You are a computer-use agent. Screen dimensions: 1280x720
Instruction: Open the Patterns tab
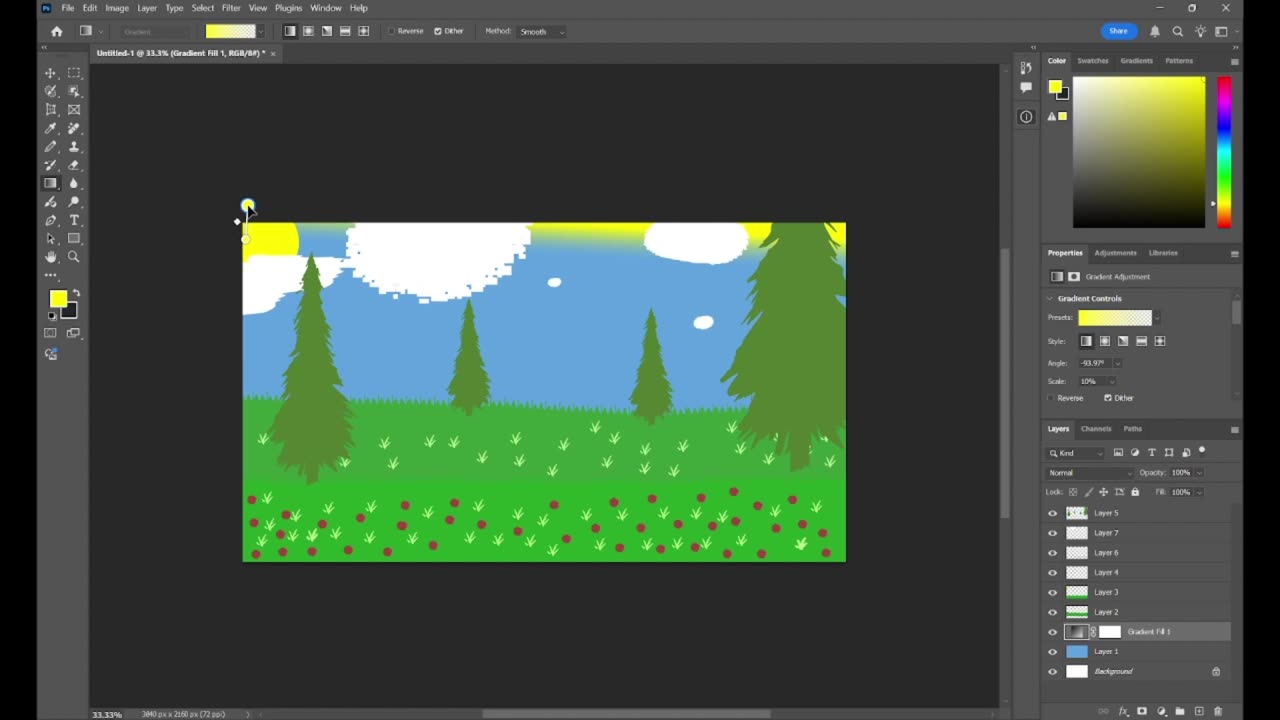pyautogui.click(x=1179, y=61)
